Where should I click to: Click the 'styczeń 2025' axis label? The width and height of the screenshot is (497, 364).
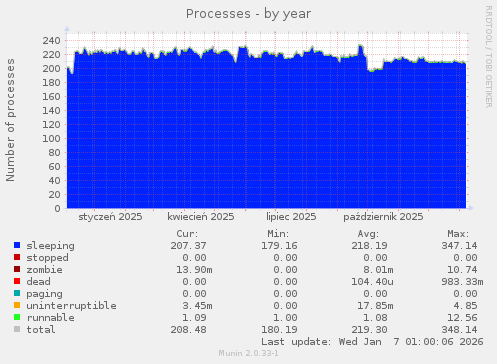110,217
